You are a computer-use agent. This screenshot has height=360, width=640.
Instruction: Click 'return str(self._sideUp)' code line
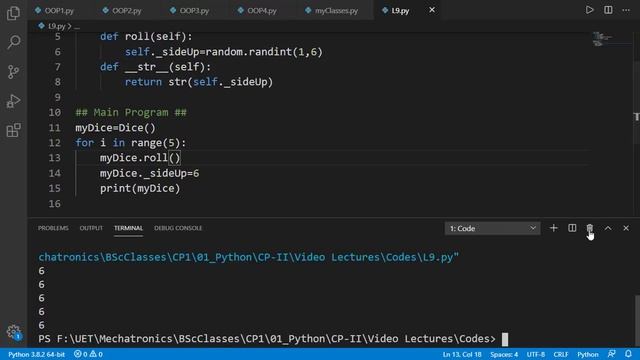pyautogui.click(x=199, y=82)
